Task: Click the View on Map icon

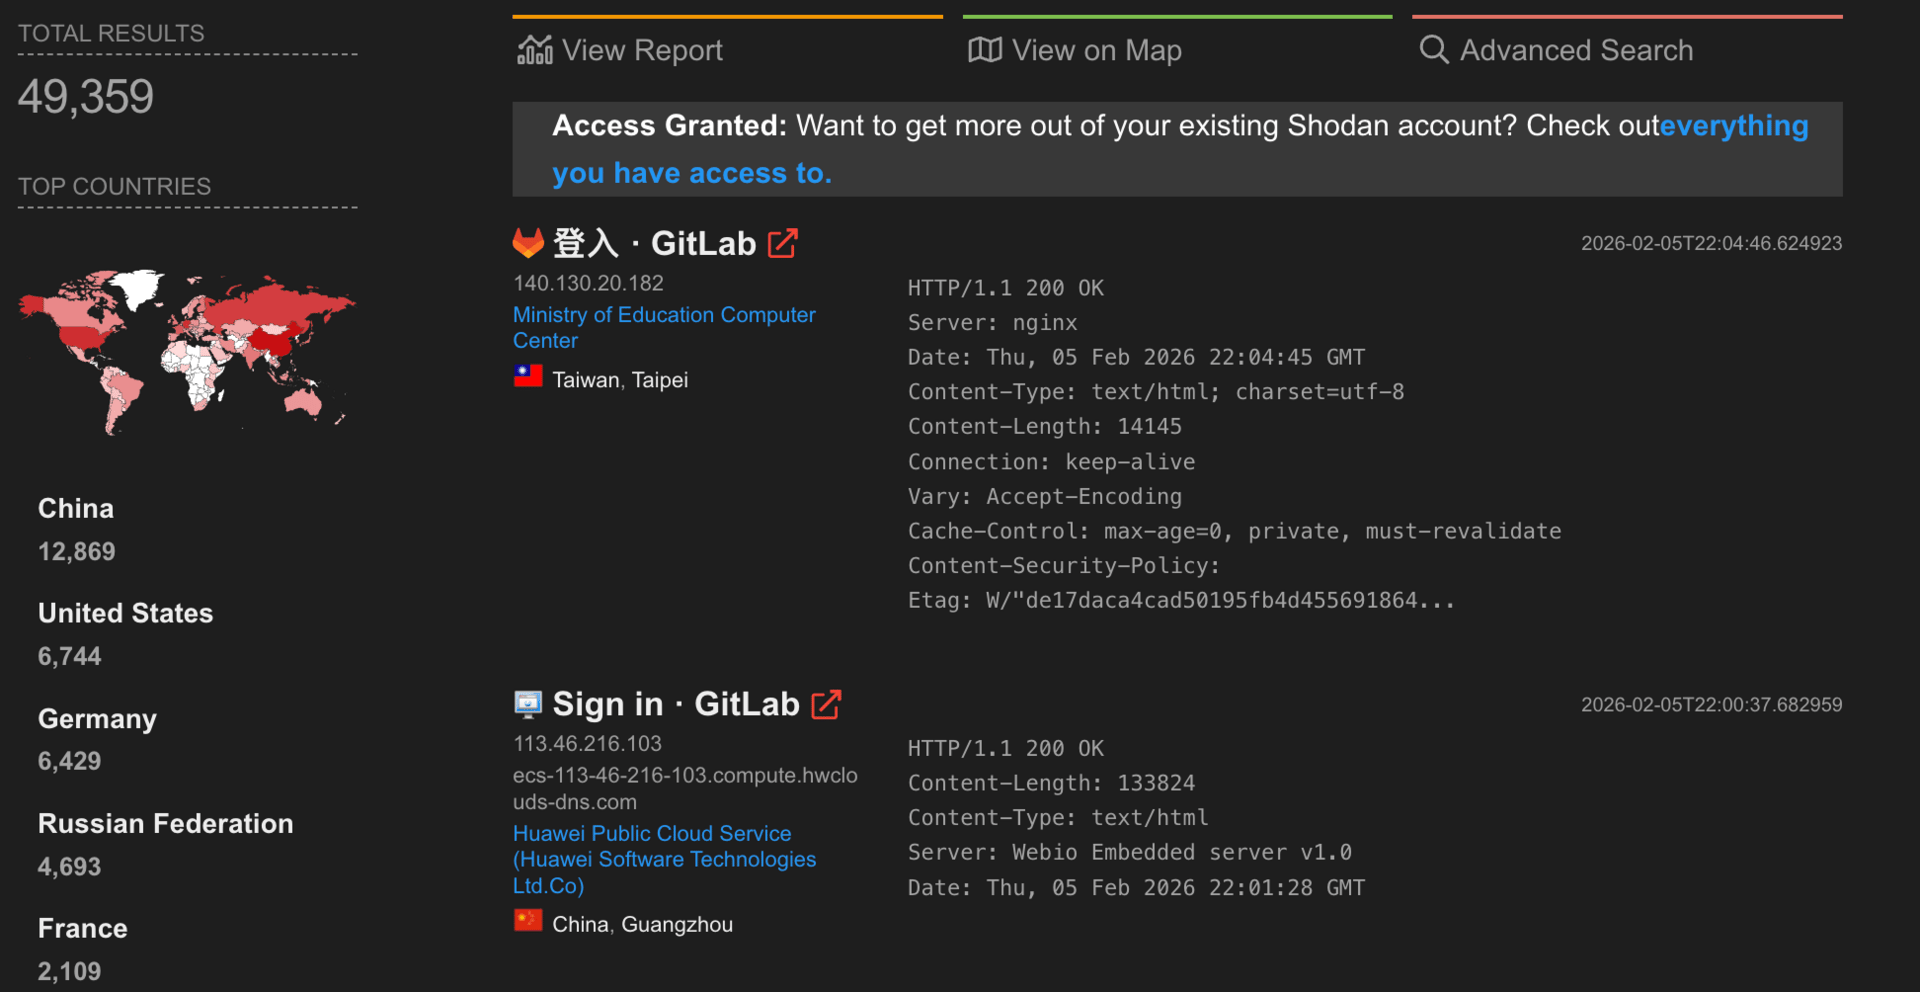Action: (984, 50)
